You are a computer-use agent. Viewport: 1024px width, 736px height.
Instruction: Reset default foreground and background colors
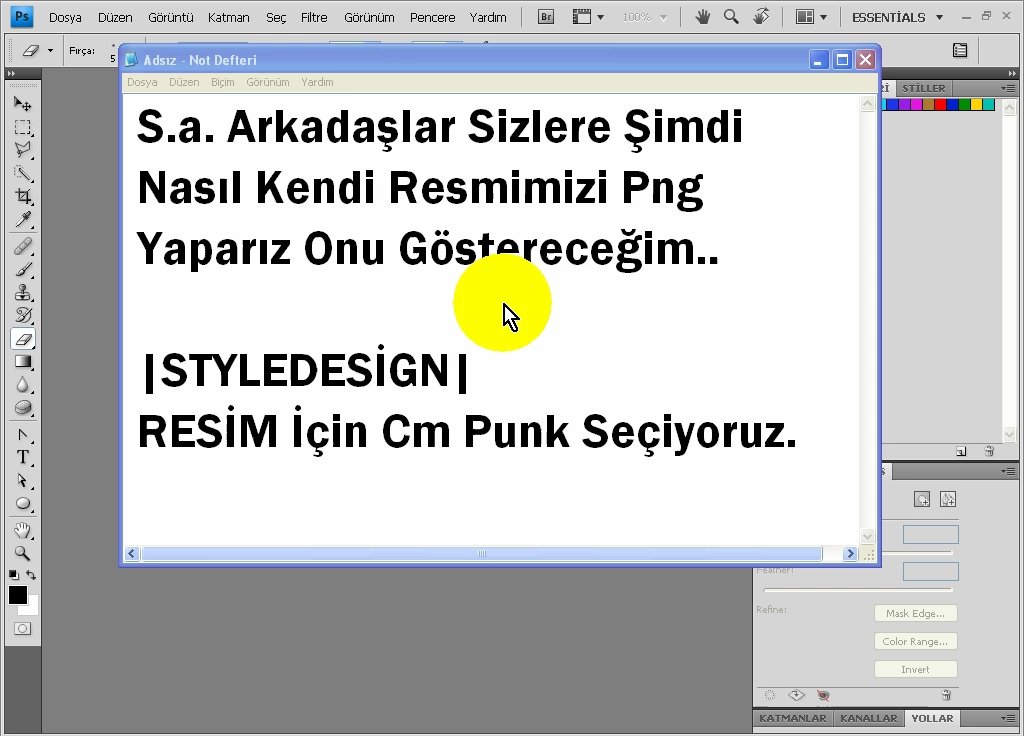coord(14,575)
